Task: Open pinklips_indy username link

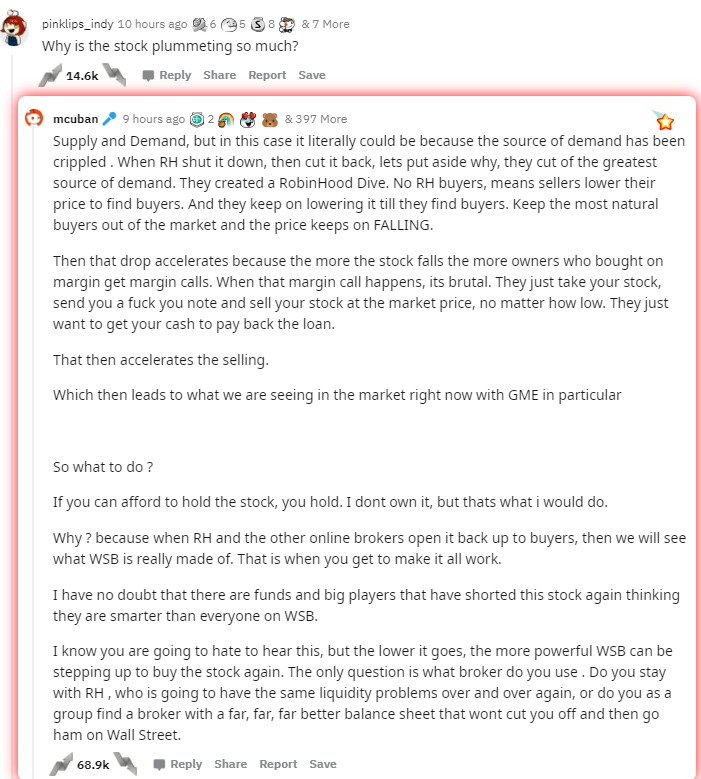Action: pyautogui.click(x=78, y=24)
